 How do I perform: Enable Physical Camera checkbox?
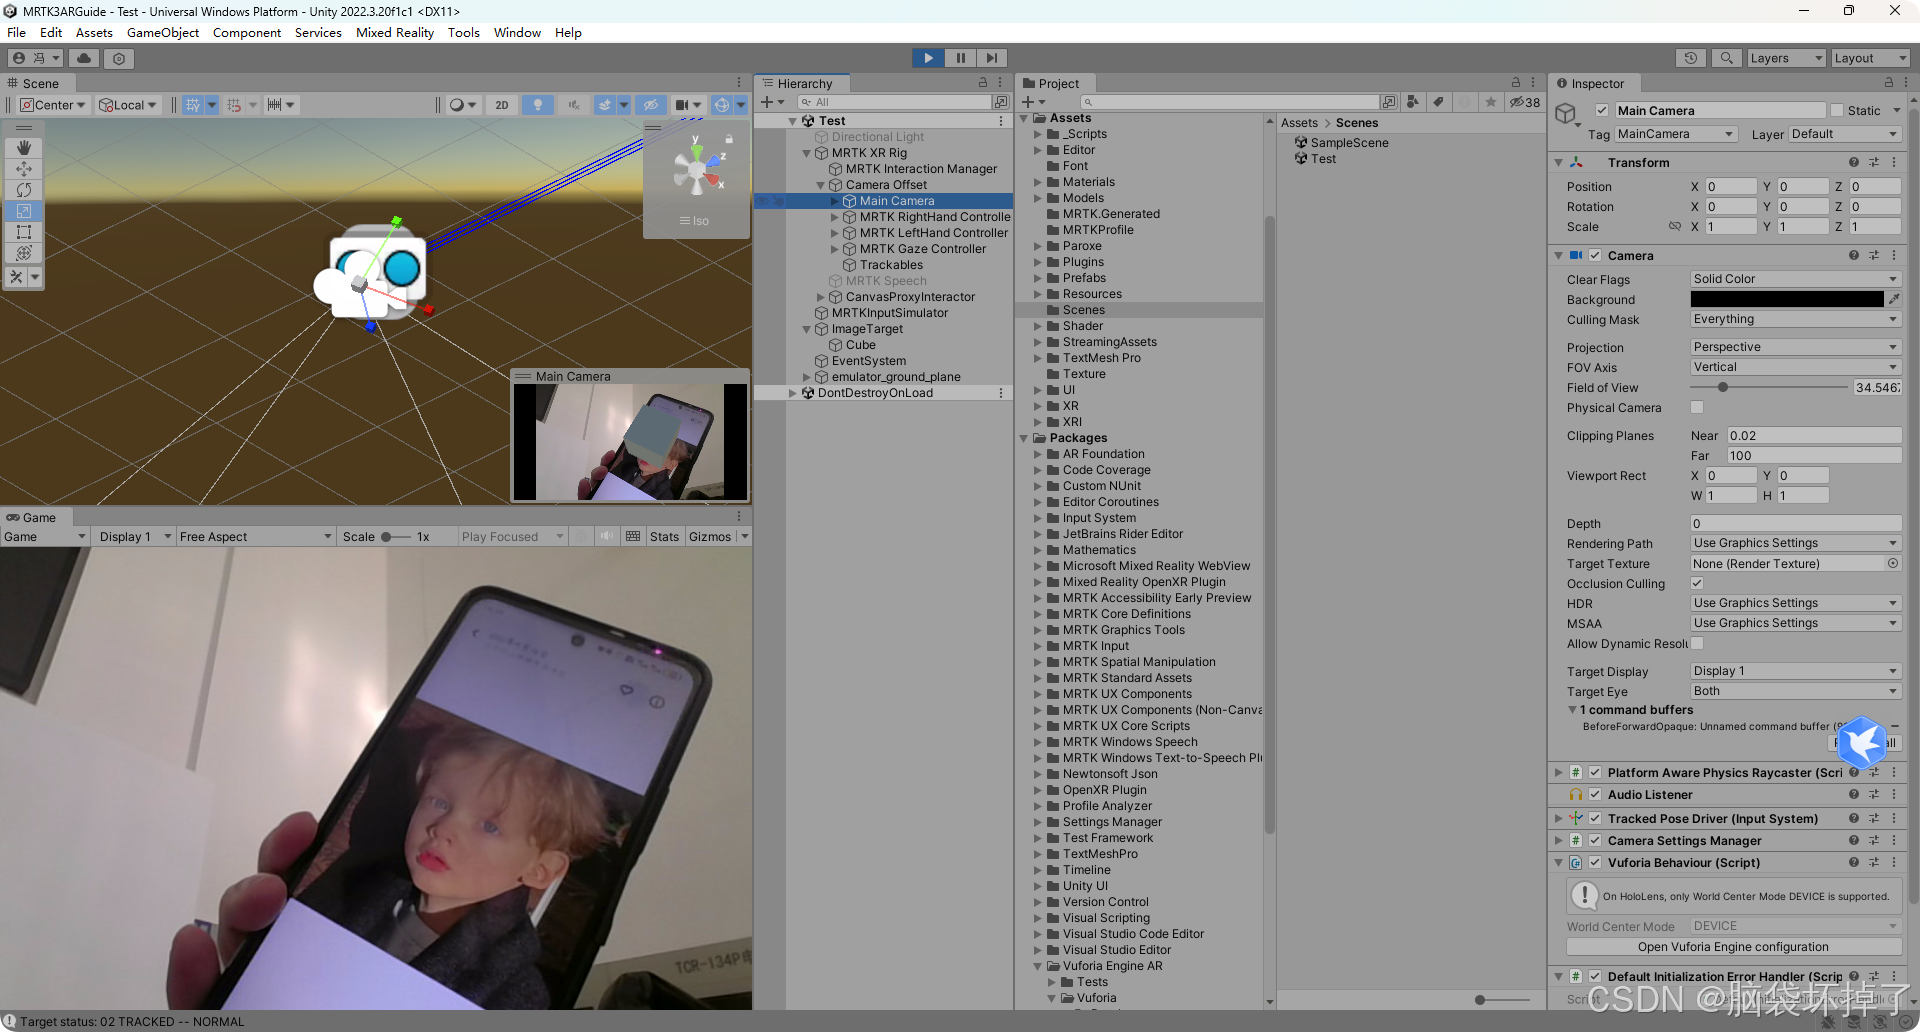[1697, 407]
